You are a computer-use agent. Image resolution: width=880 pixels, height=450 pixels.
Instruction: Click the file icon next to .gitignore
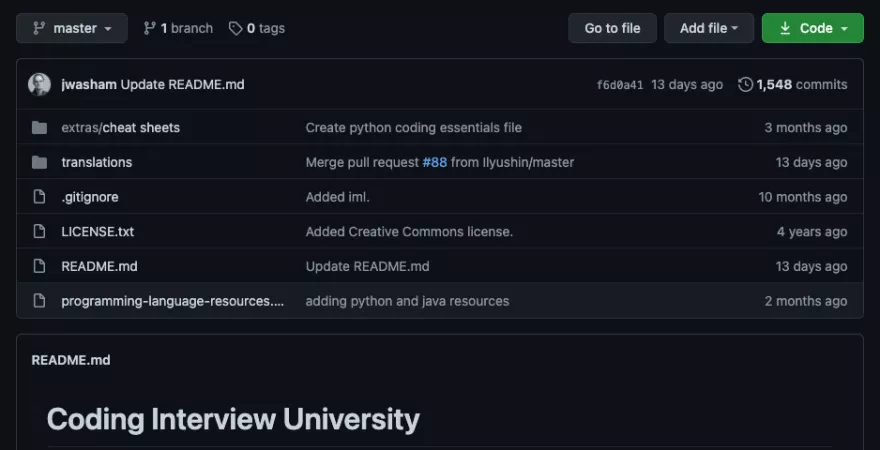pyautogui.click(x=40, y=197)
